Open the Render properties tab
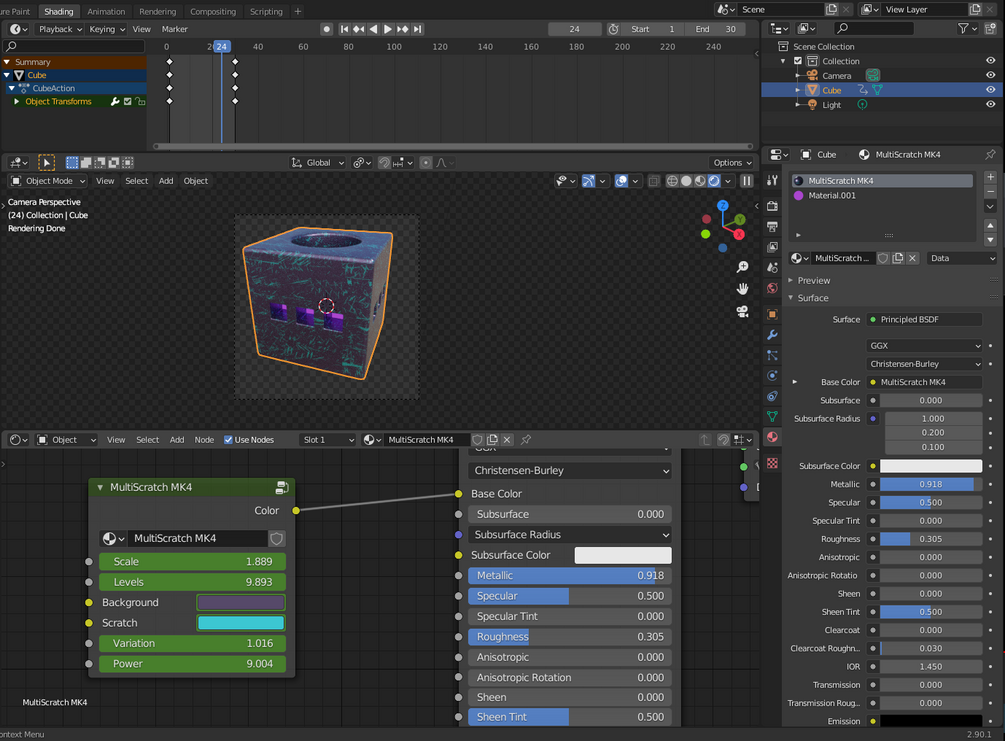This screenshot has width=1005, height=741. [772, 206]
